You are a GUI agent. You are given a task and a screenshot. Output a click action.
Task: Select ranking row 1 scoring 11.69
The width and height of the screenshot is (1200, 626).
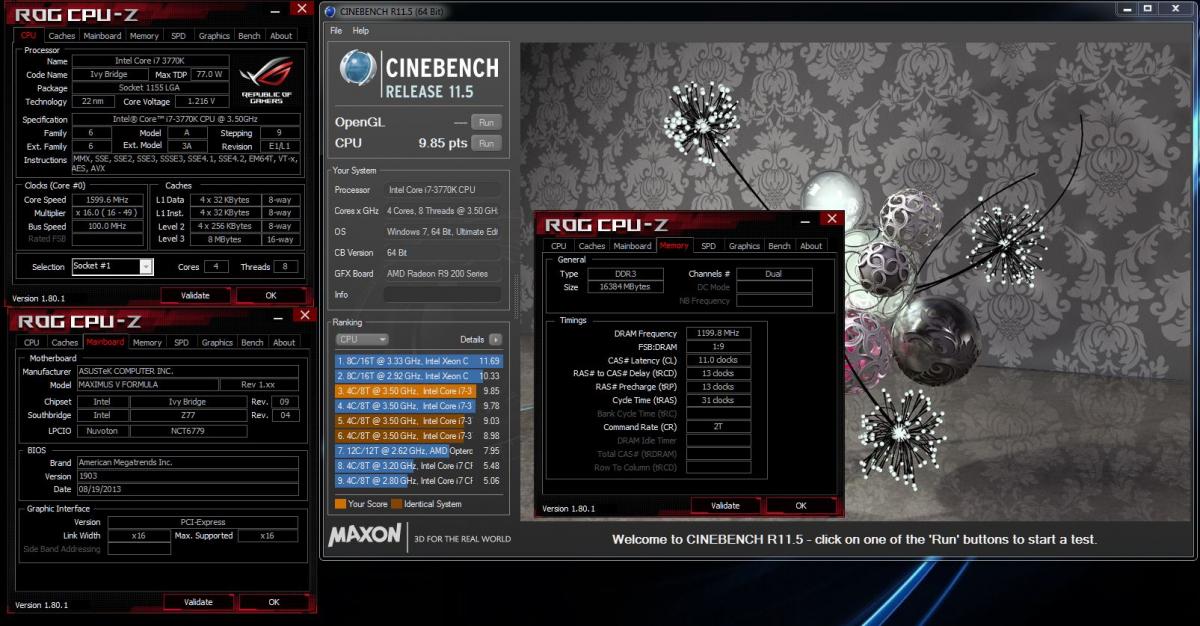(x=419, y=361)
